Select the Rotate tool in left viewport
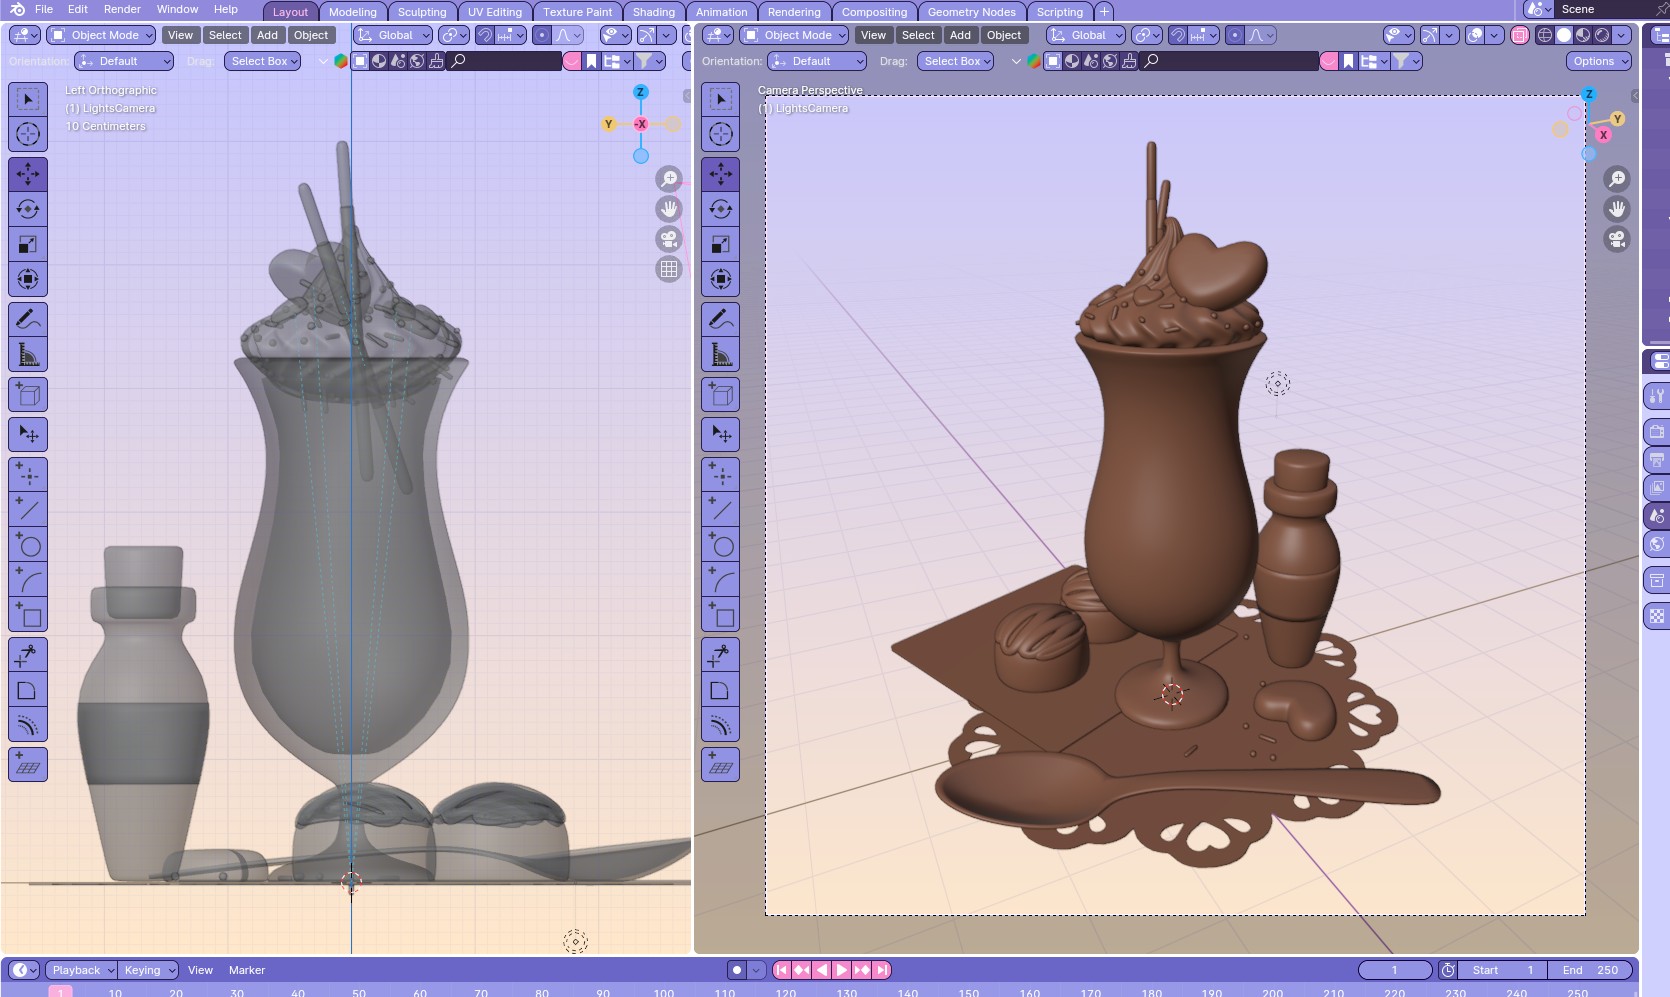 28,209
